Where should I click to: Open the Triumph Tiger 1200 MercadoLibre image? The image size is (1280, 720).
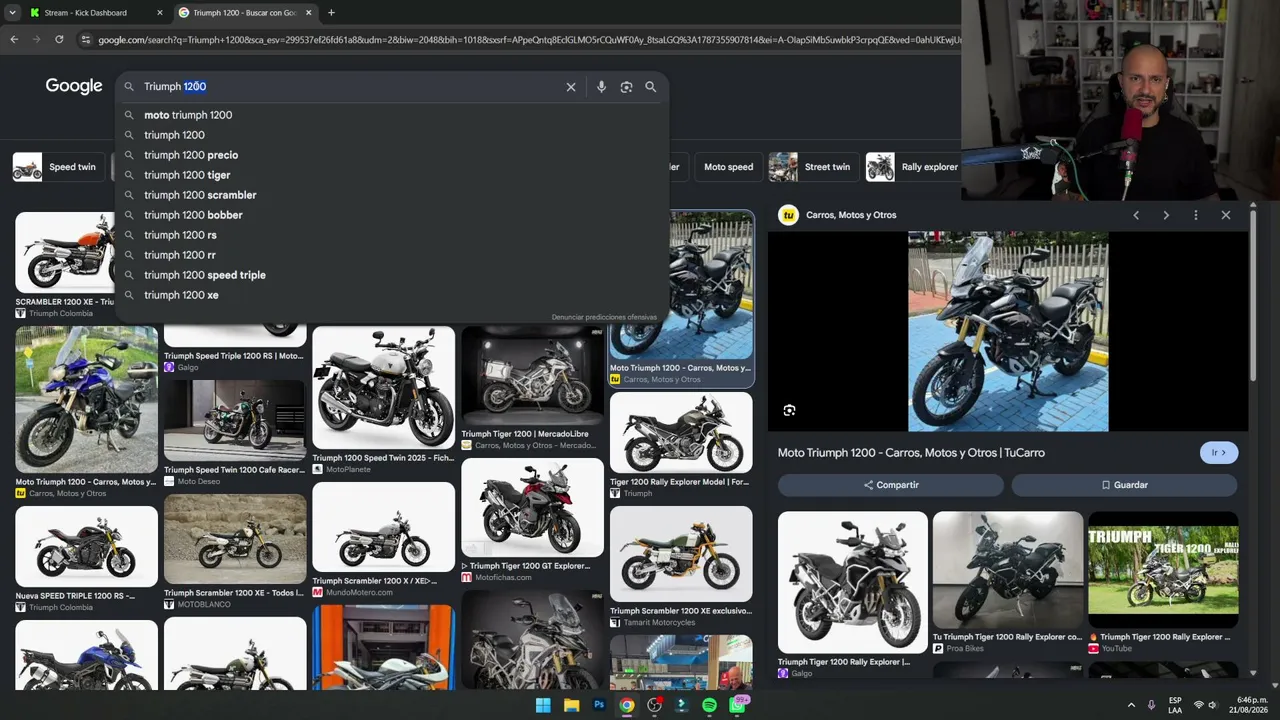tap(532, 376)
